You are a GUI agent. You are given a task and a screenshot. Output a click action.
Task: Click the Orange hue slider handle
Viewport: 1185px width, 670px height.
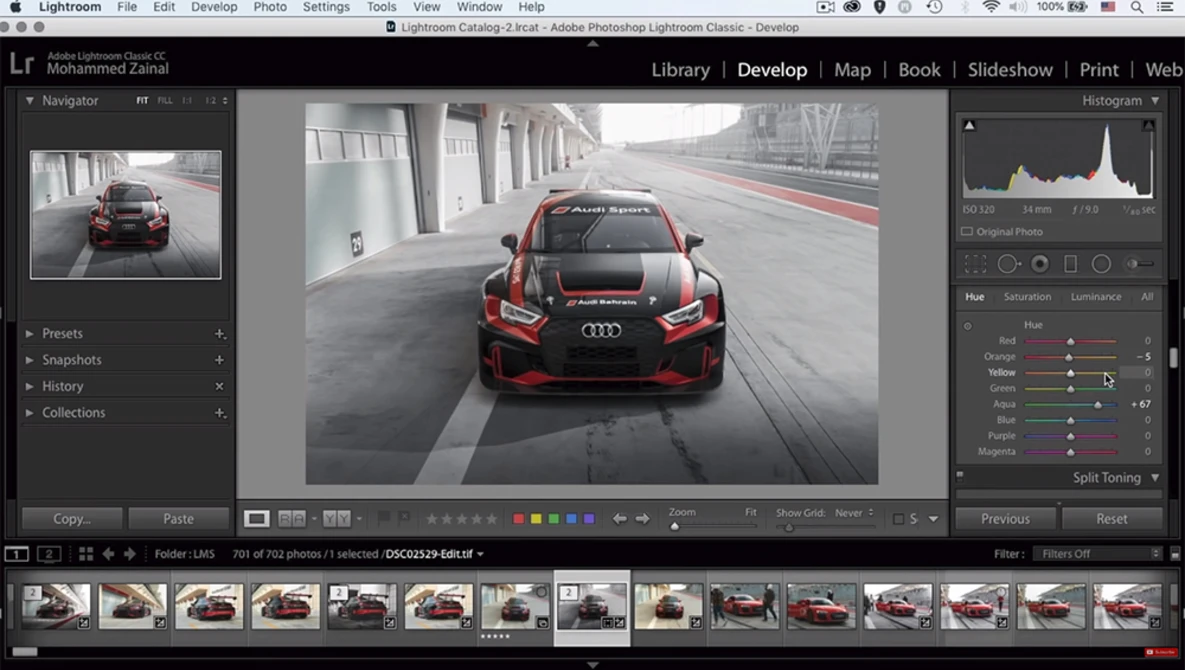[1069, 357]
